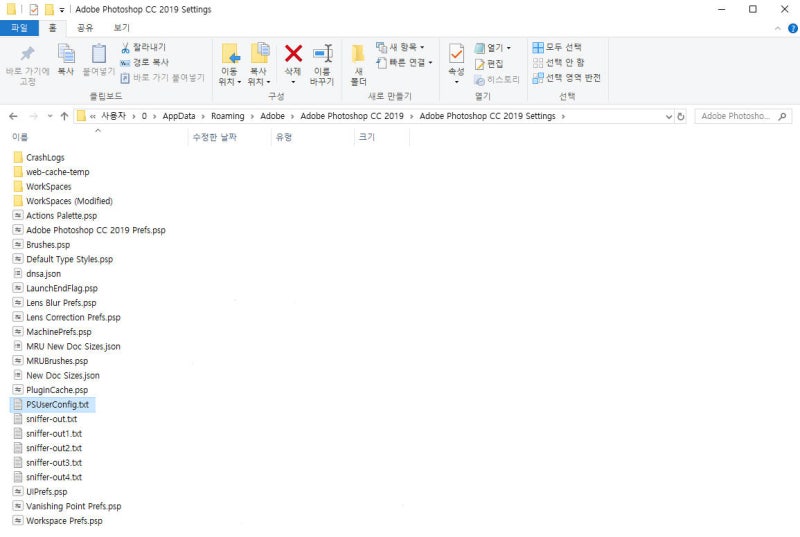Click the Refresh button beside address bar

click(x=680, y=116)
